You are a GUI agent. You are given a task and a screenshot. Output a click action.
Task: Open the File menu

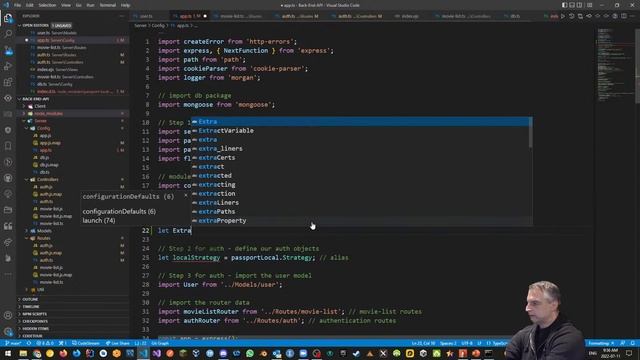pyautogui.click(x=18, y=5)
